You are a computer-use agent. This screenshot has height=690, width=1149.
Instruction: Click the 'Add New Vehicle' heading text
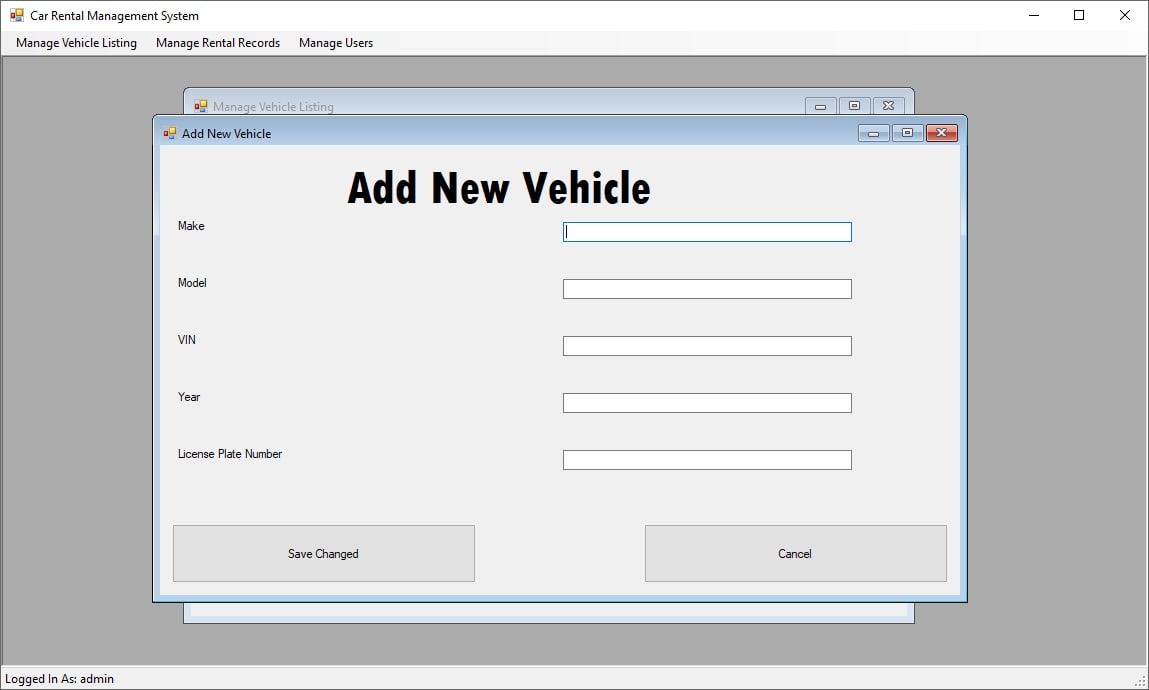(499, 188)
